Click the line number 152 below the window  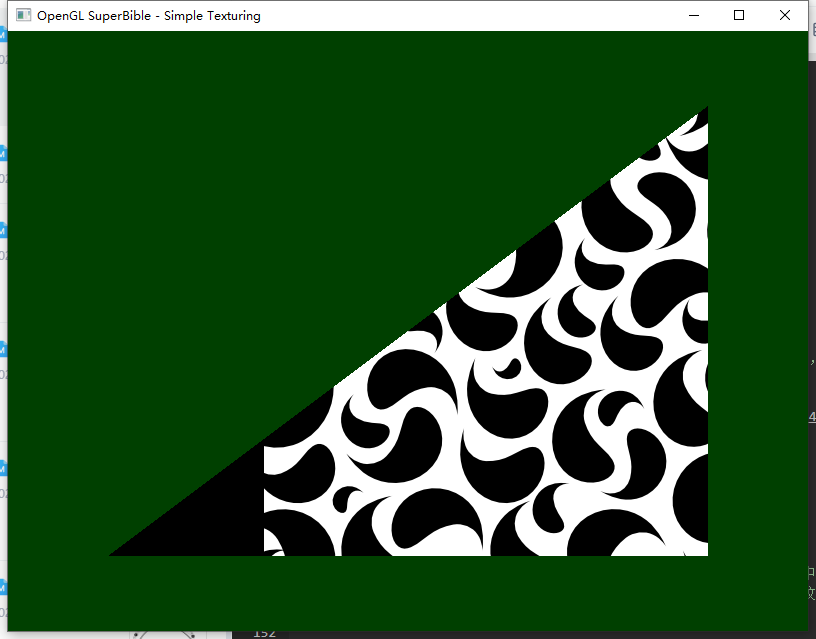pos(264,633)
